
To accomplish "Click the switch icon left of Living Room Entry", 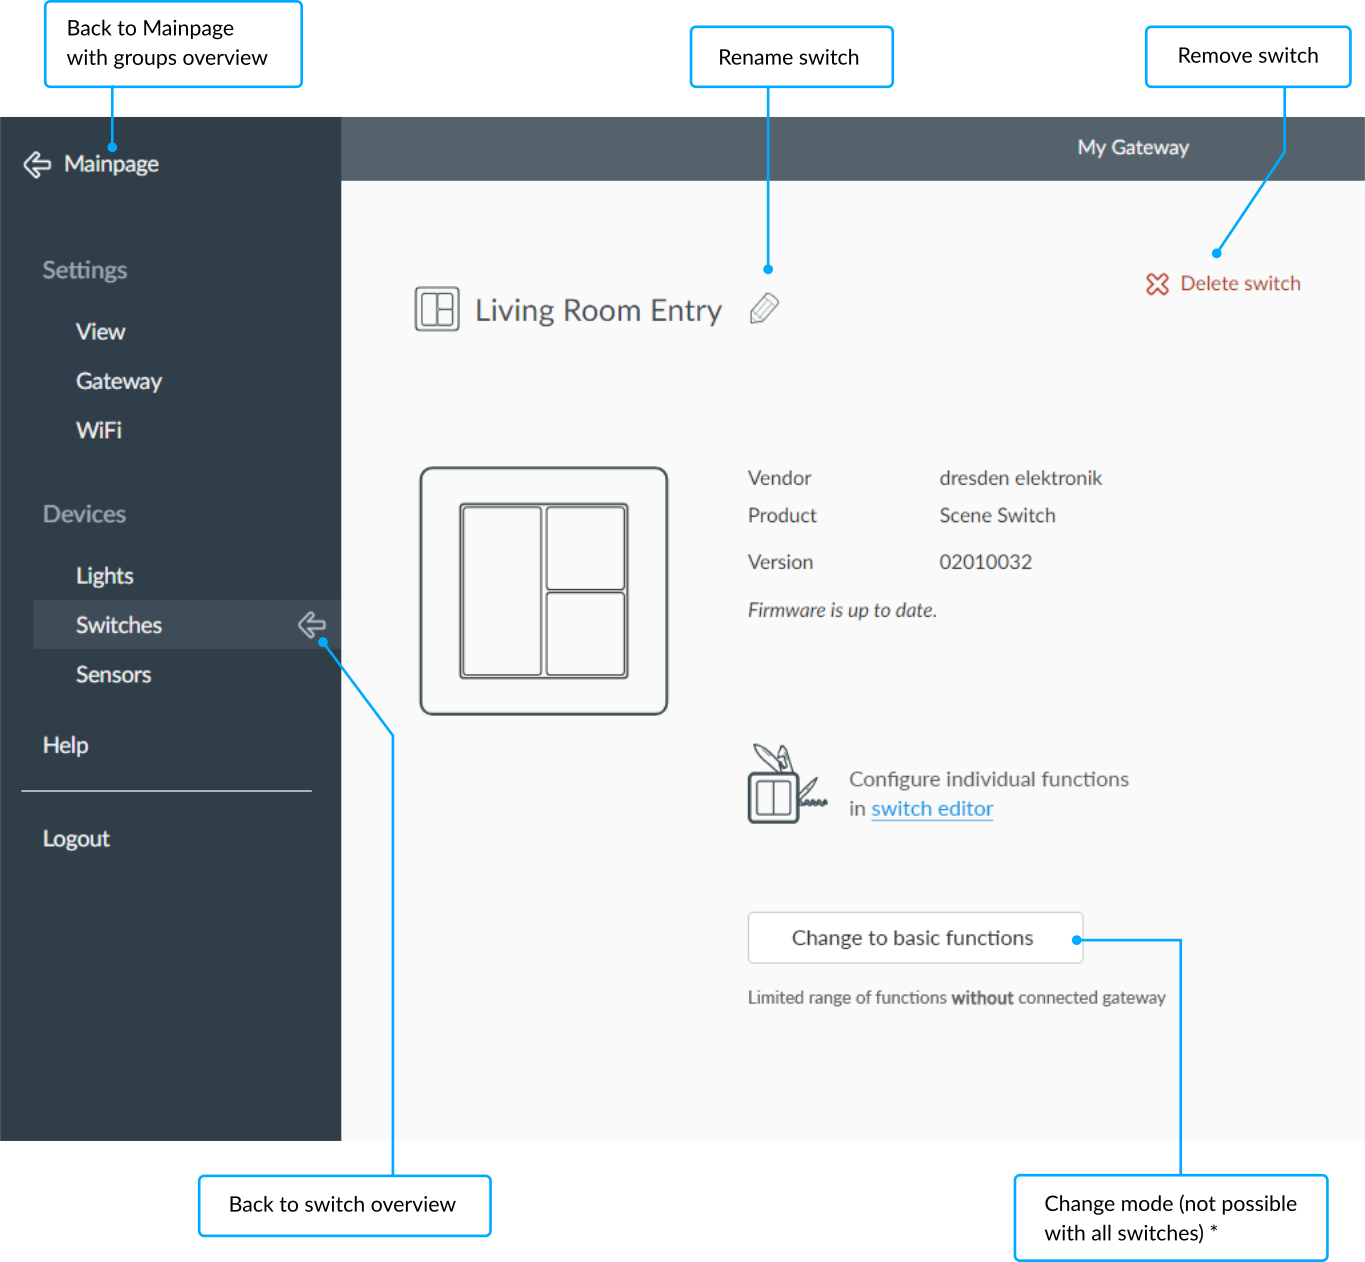I will pos(437,309).
